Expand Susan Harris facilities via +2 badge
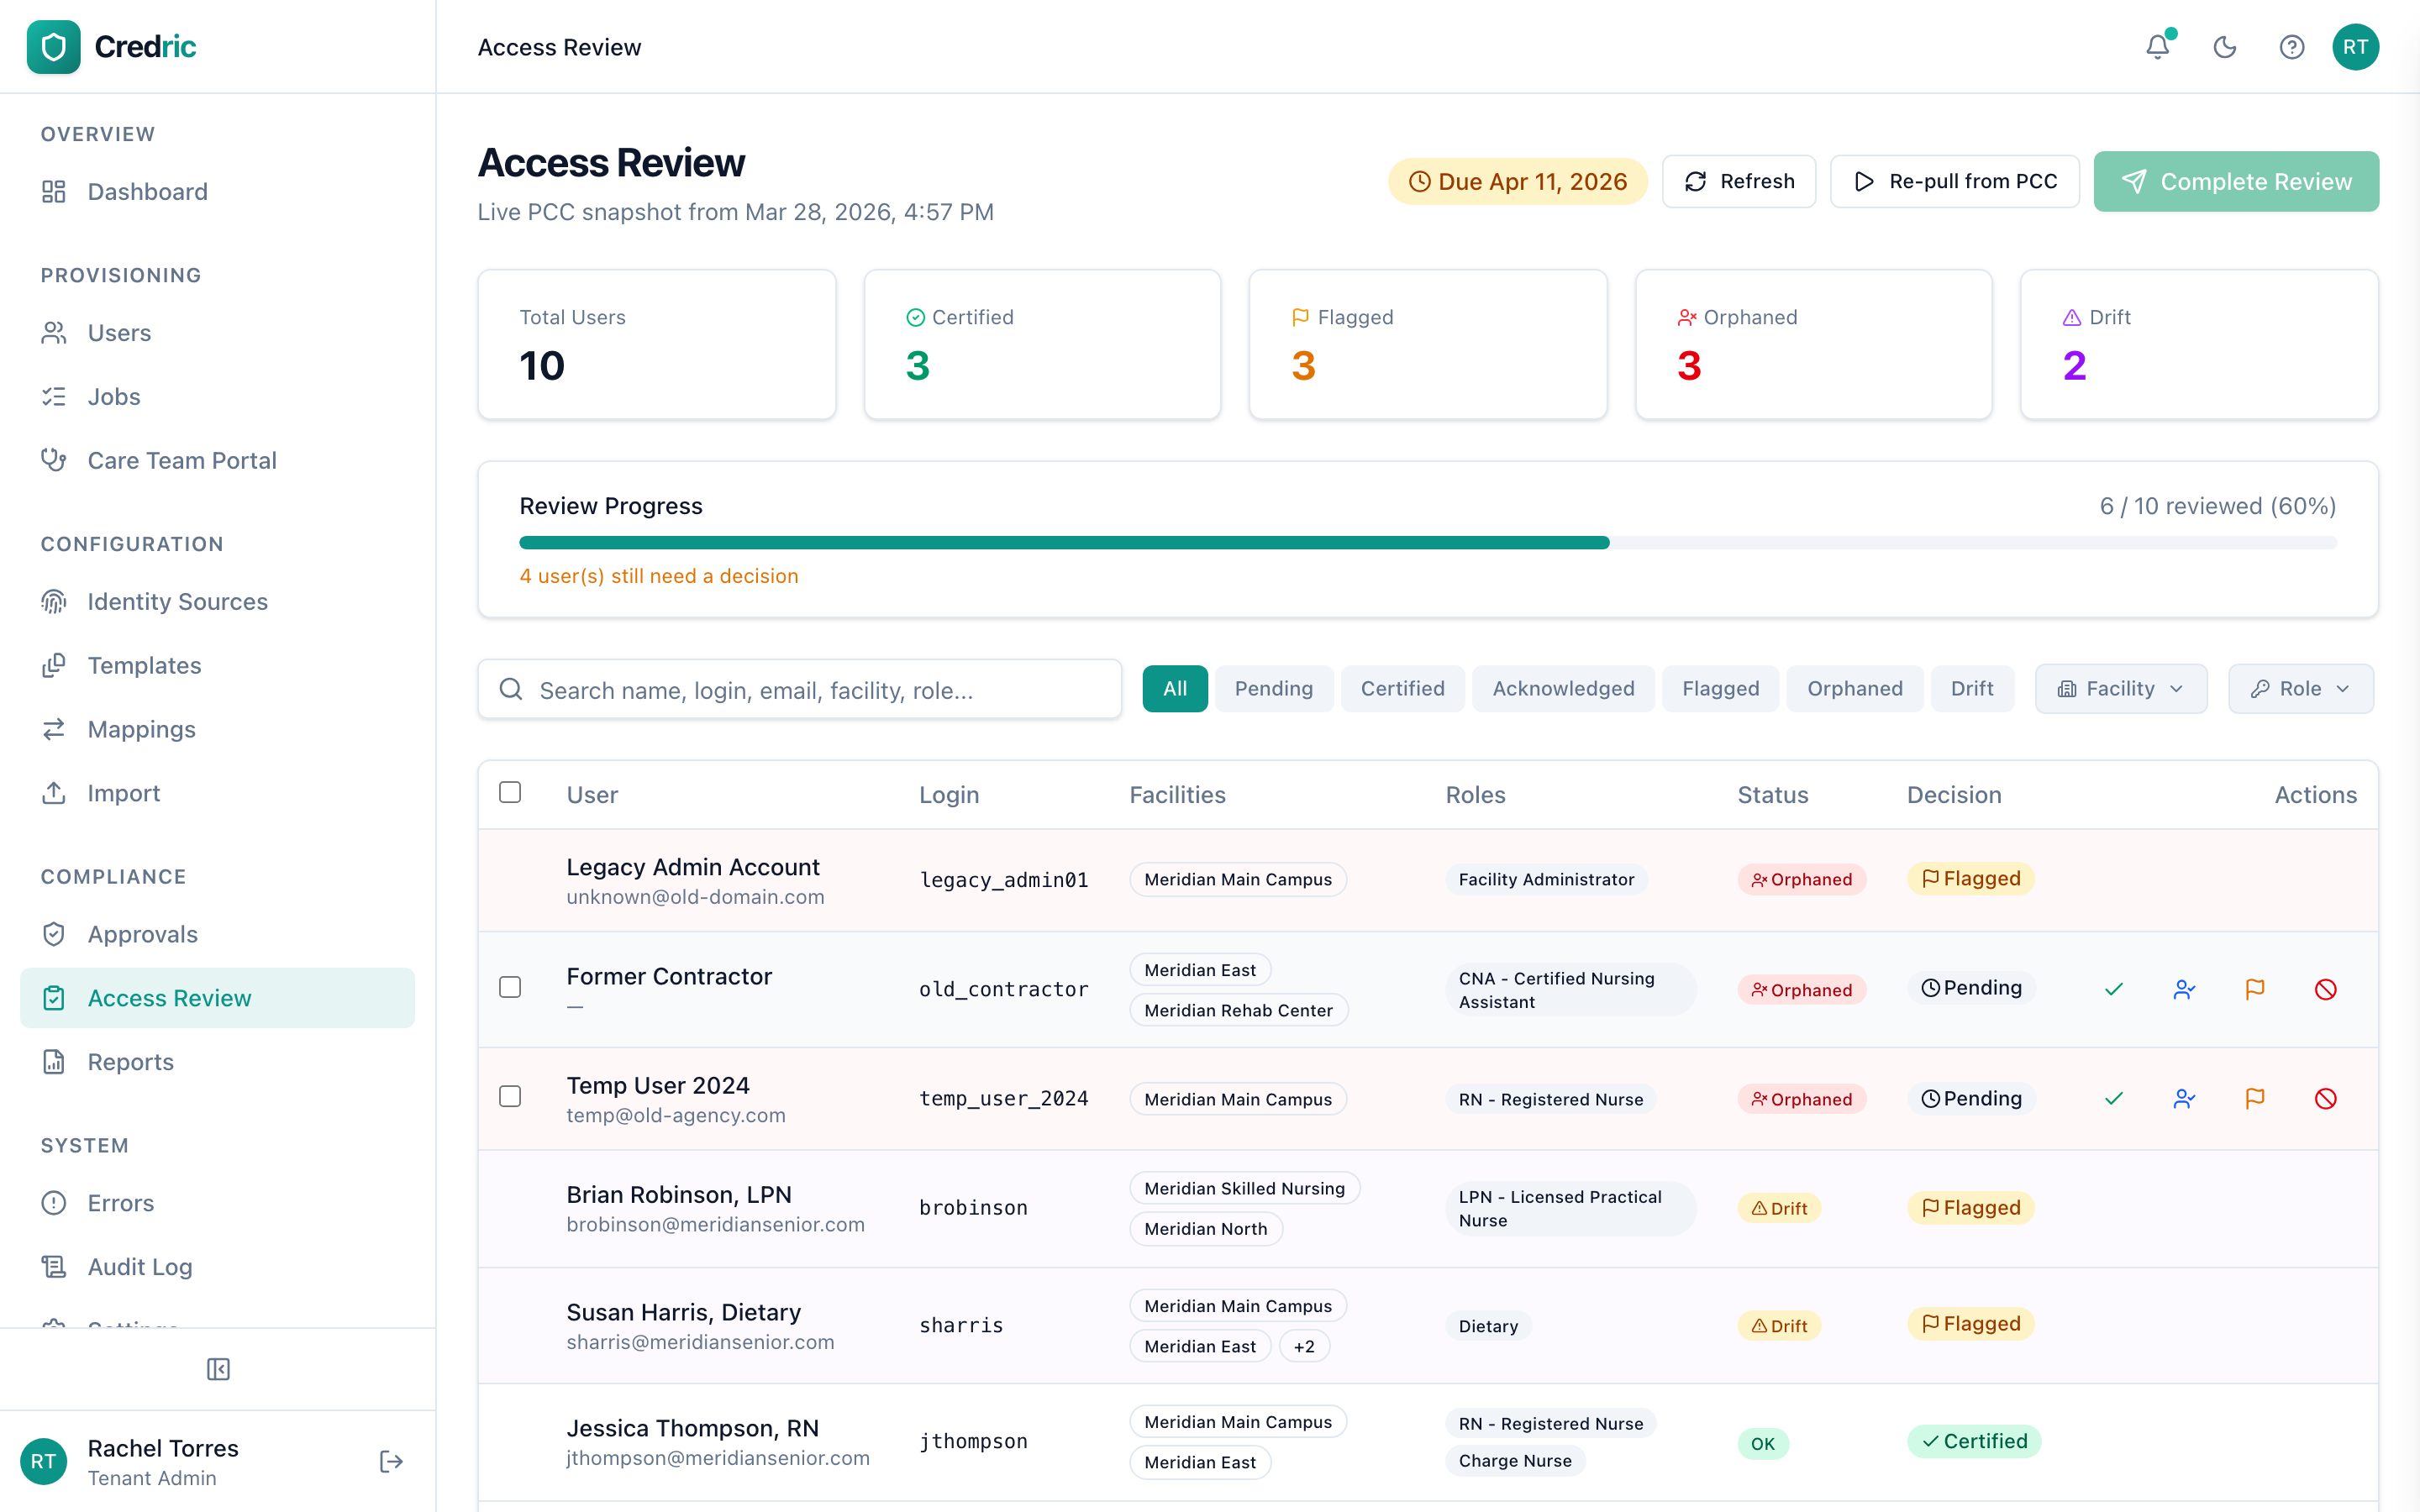Screen dimensions: 2420x1512 point(1304,1346)
